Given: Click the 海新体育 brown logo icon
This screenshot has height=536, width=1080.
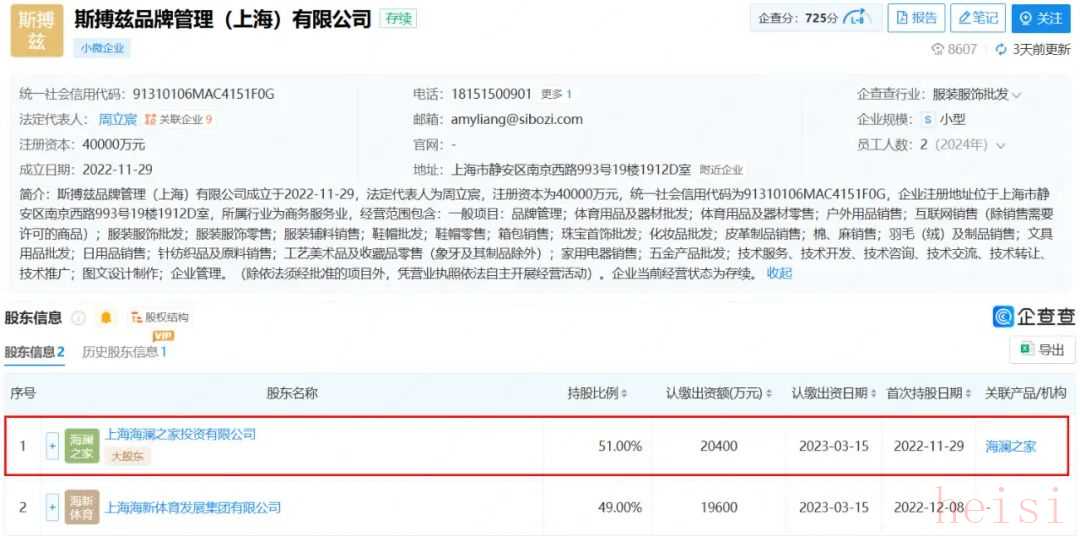Looking at the screenshot, I should point(82,507).
